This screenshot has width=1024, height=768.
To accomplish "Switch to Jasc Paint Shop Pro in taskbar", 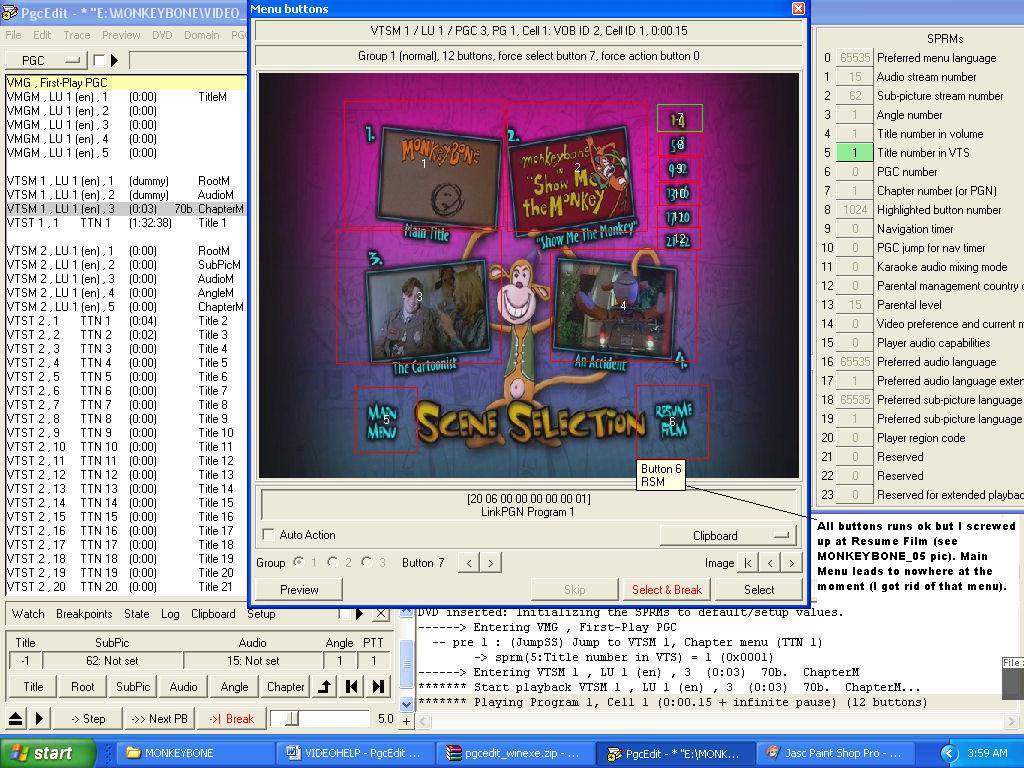I will 835,753.
